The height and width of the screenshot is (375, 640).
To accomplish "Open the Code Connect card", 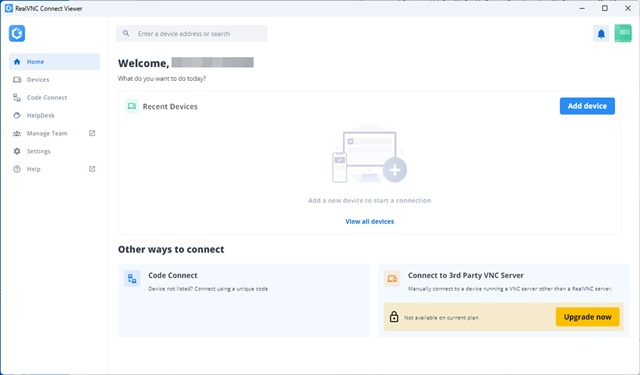I will click(244, 300).
